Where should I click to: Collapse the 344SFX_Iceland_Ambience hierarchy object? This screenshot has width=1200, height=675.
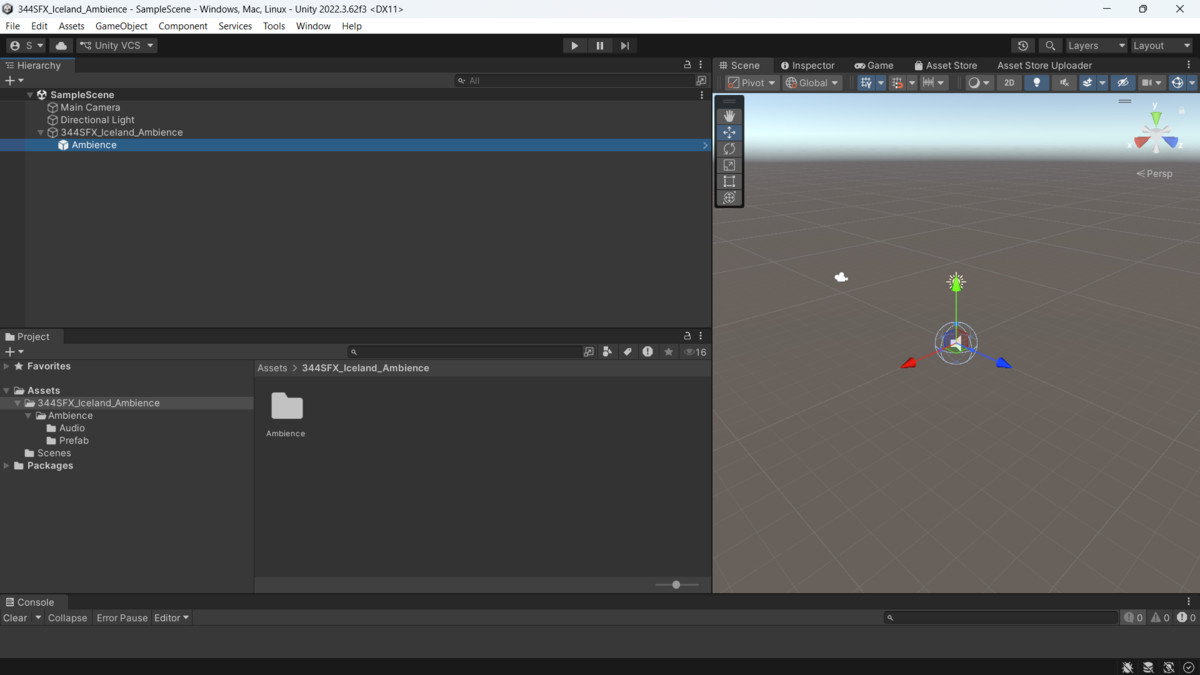pyautogui.click(x=41, y=132)
